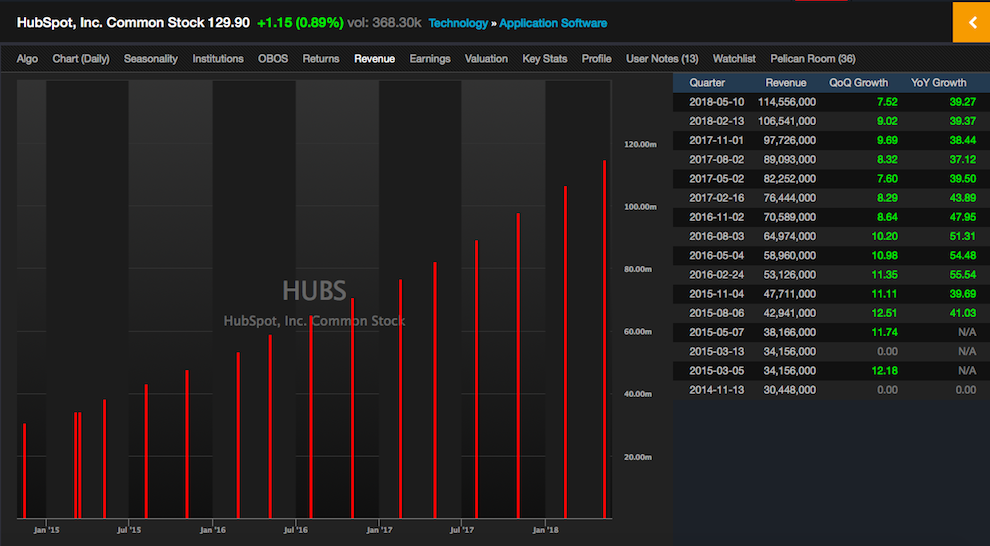Click revenue value 114,556,000

(x=787, y=102)
